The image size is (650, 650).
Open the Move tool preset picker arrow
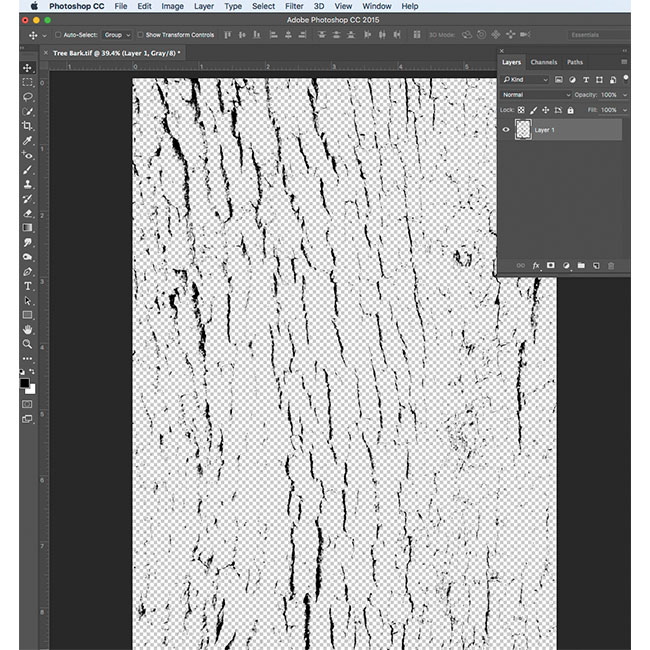pos(44,35)
